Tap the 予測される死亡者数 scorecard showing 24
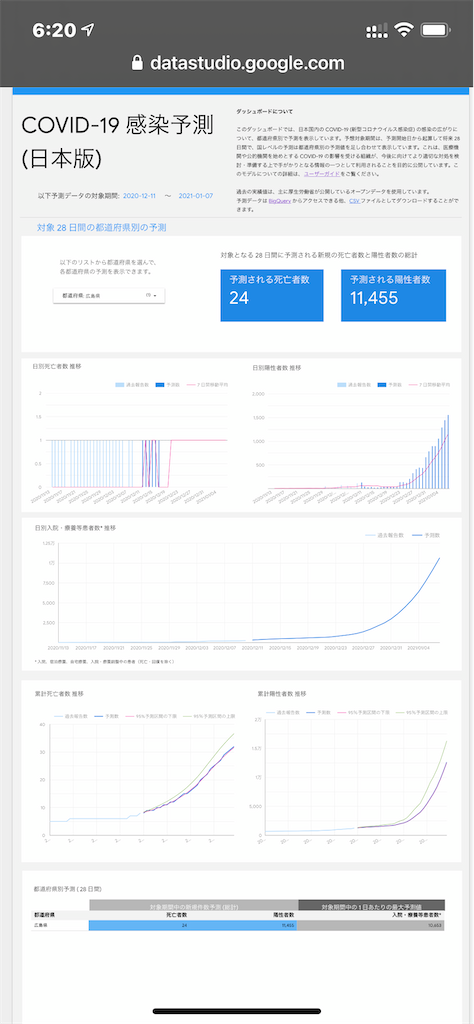 [272, 295]
